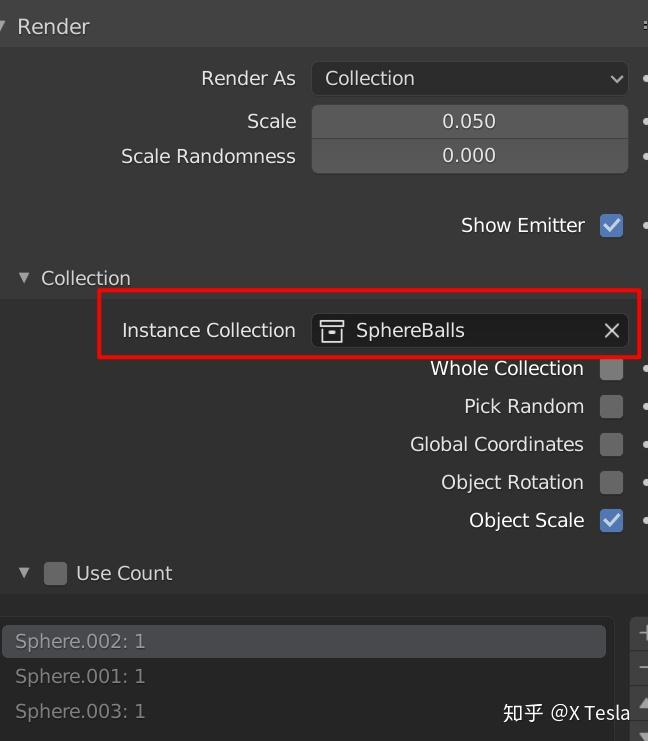Screen dimensions: 648x741
Task: Click the move-up arrow beside the sphere list
Action: tap(641, 703)
